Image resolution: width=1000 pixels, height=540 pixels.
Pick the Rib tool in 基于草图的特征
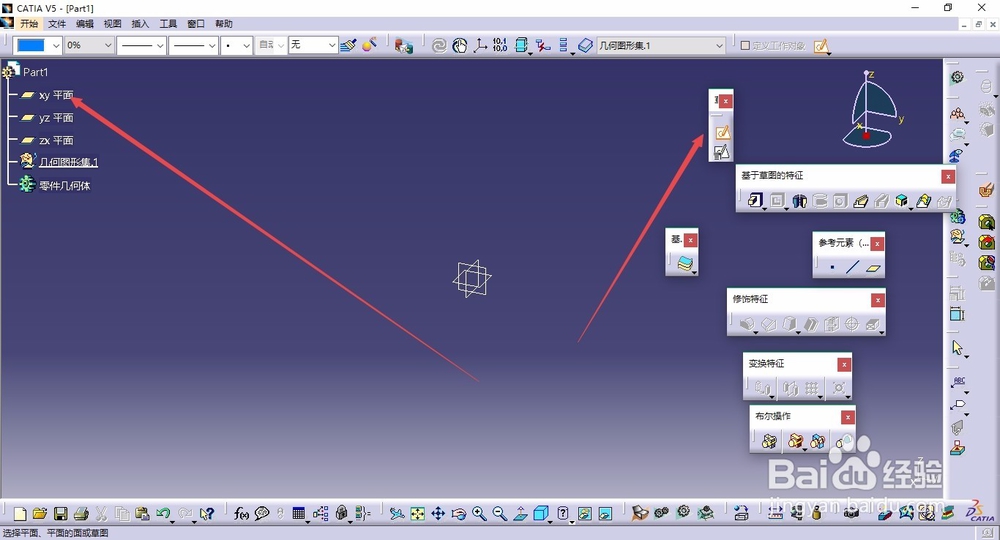pyautogui.click(x=860, y=201)
